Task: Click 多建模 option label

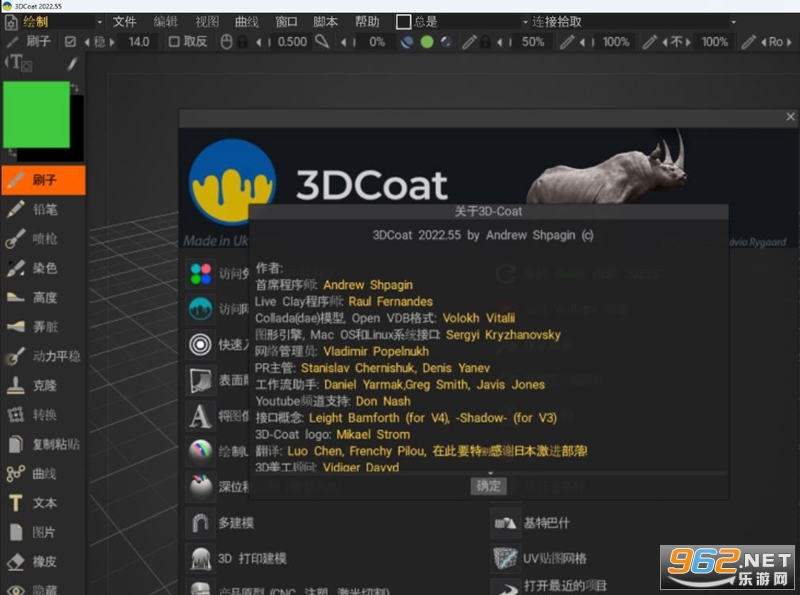Action: [x=236, y=523]
